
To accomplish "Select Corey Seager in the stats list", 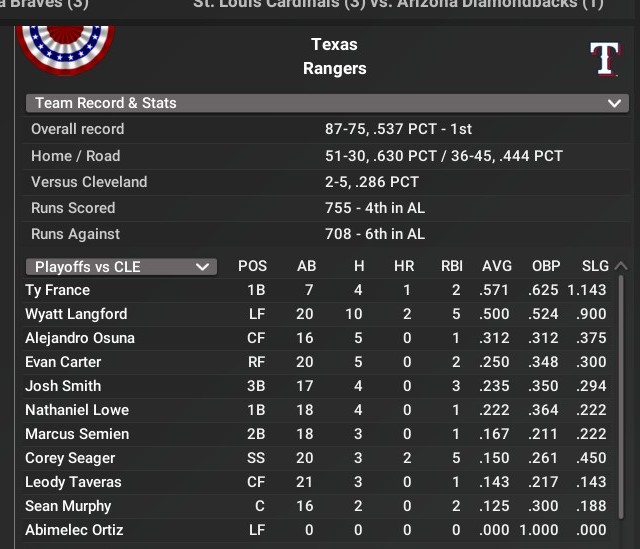I will [70, 458].
